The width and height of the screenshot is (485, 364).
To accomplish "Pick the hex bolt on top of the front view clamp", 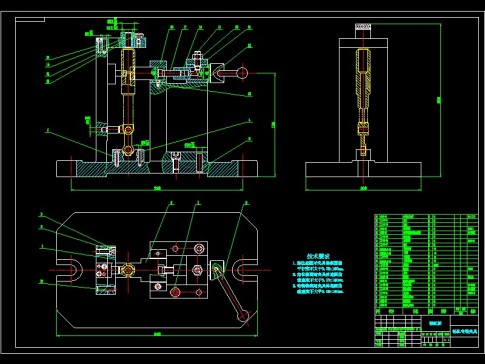I will tap(197, 59).
